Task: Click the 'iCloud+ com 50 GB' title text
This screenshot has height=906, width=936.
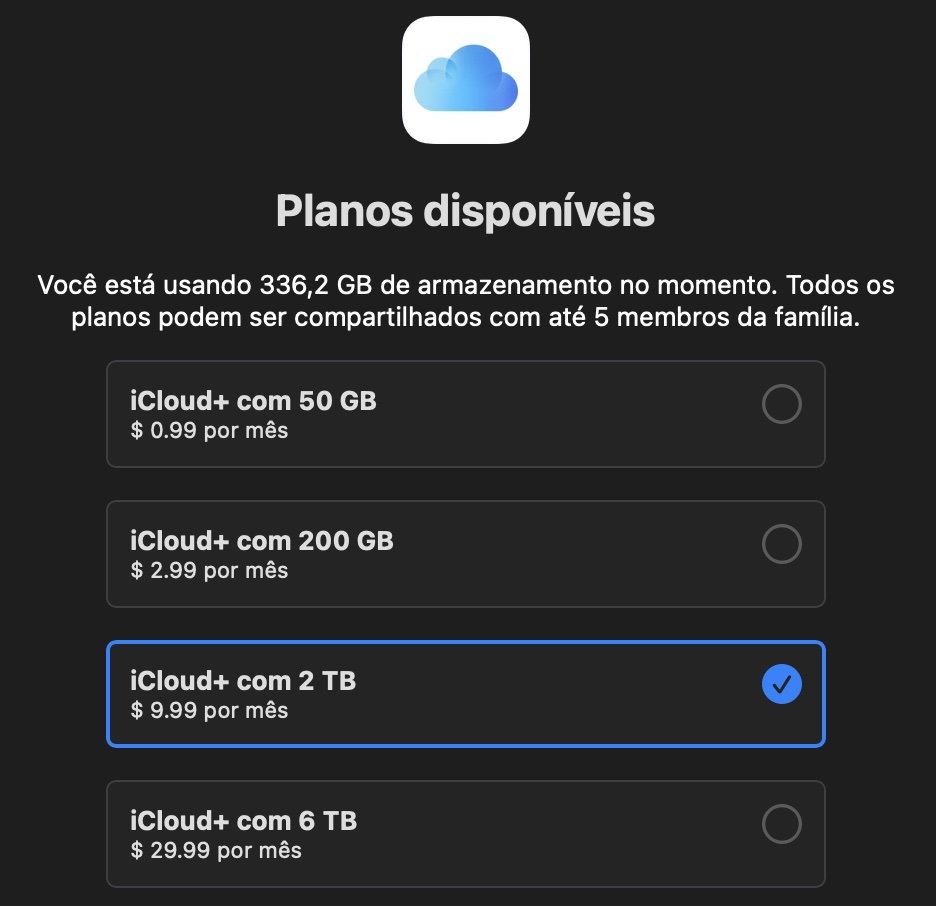Action: [x=255, y=400]
